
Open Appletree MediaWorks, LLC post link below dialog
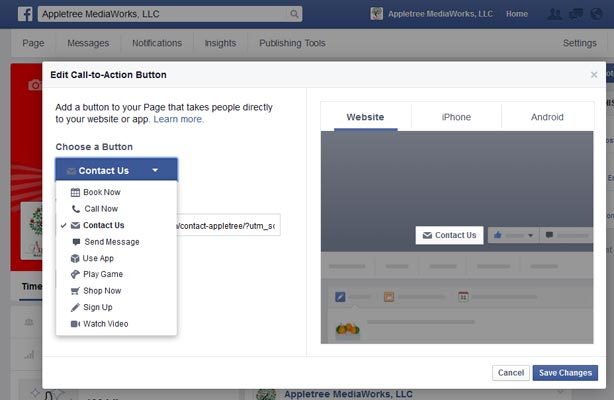click(348, 394)
